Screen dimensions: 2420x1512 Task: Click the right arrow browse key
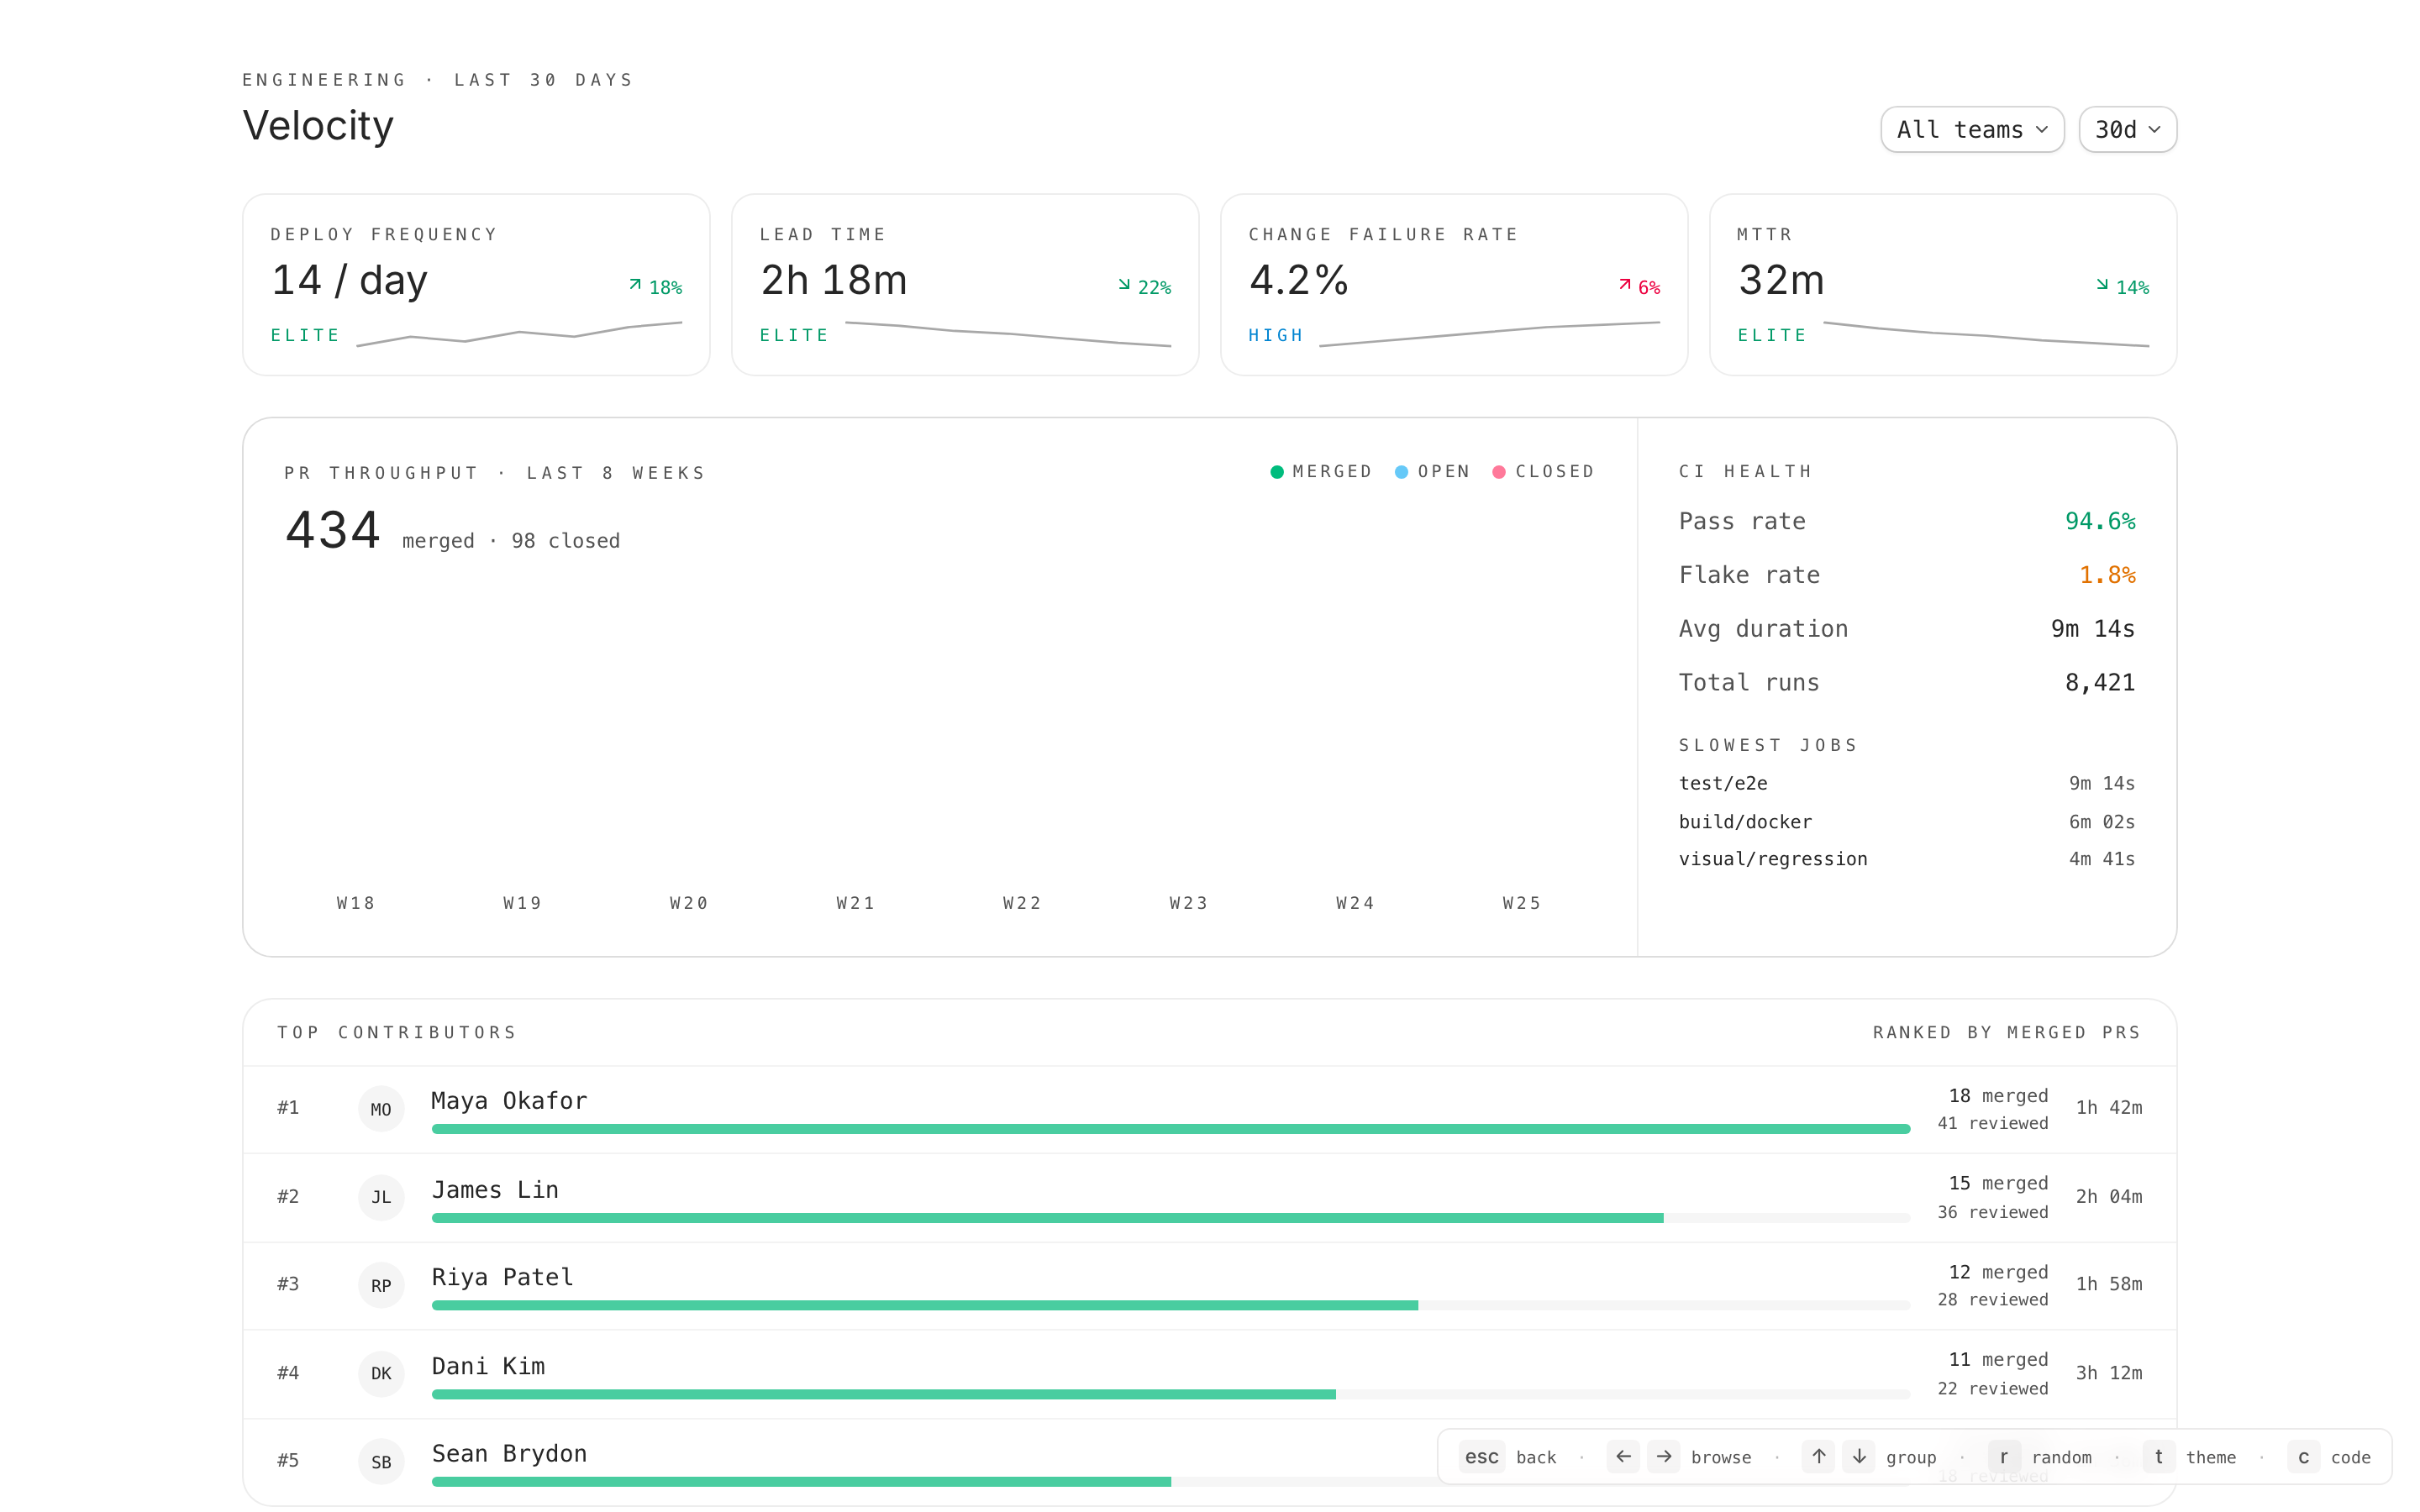tap(1664, 1456)
